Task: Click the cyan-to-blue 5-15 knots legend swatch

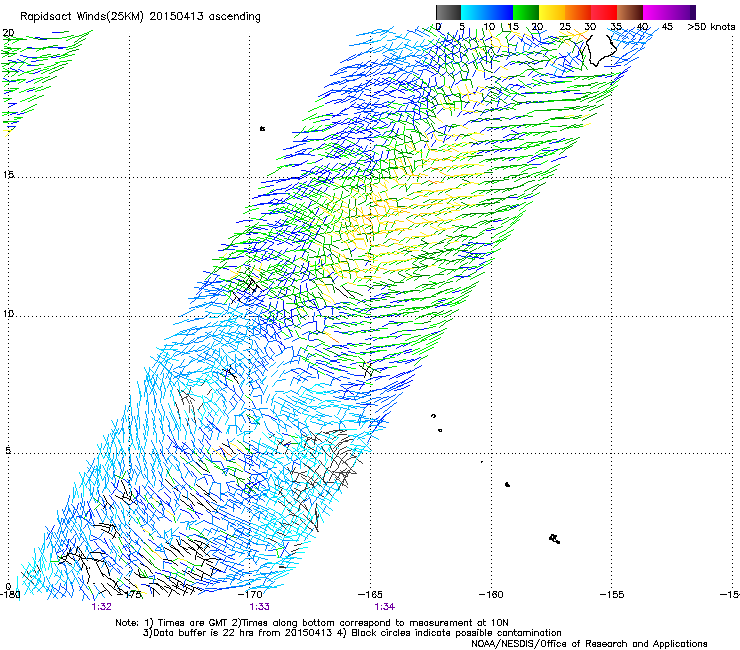Action: click(487, 12)
